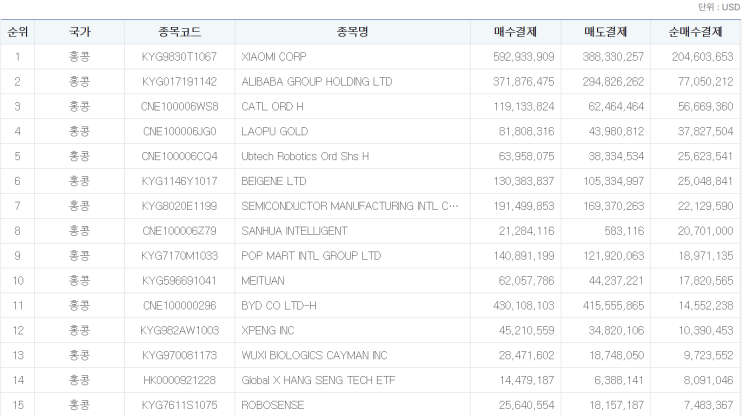Click stock code CNE100006JG0
Viewport: 743px width, 416px height.
point(179,132)
